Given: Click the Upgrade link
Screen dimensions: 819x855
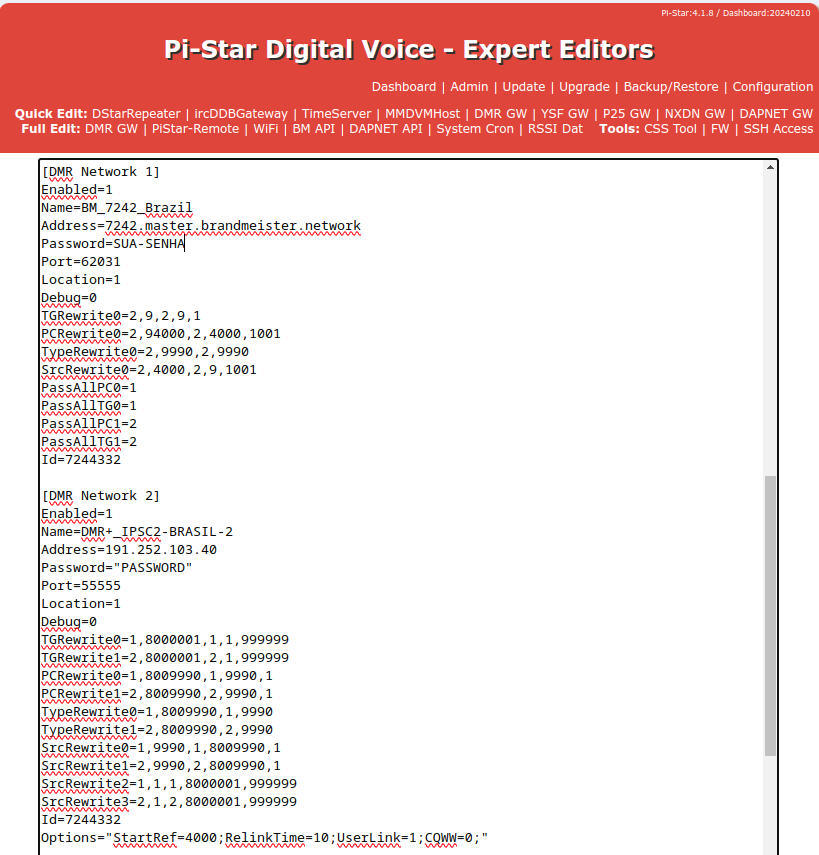Looking at the screenshot, I should coord(584,87).
